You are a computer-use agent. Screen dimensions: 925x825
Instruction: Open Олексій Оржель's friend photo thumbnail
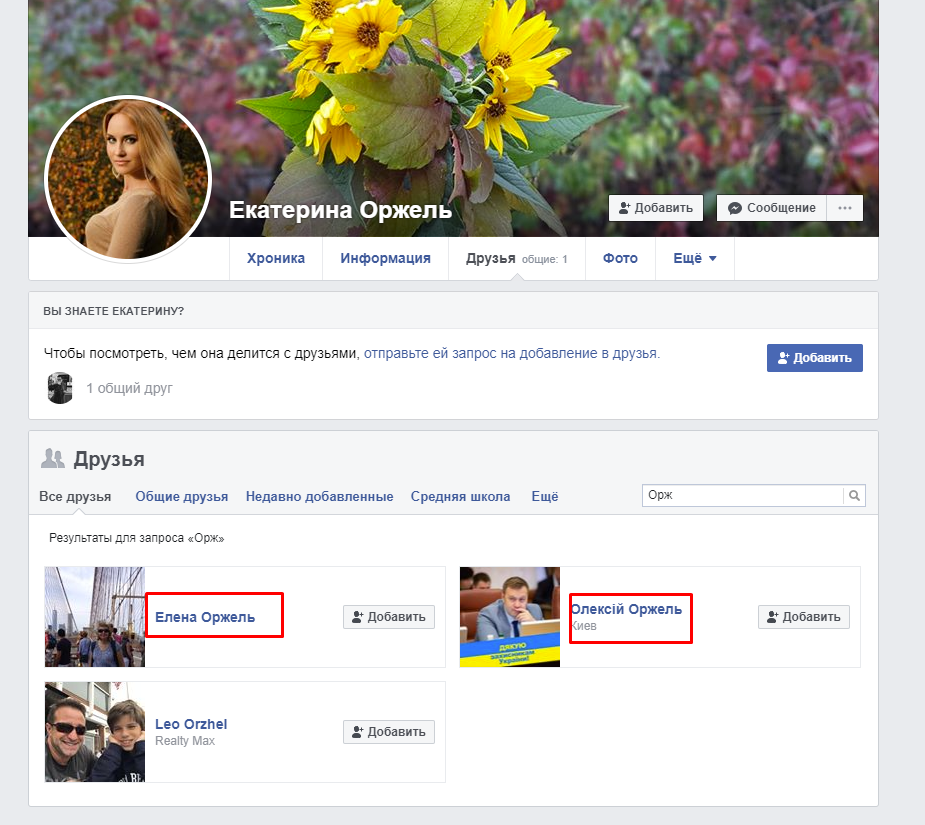tap(510, 617)
